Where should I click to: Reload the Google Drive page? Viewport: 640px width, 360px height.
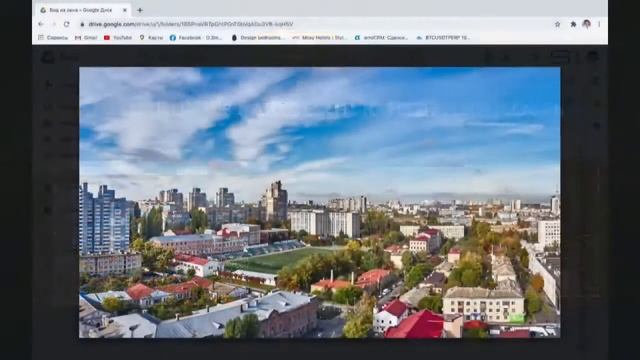[67, 24]
